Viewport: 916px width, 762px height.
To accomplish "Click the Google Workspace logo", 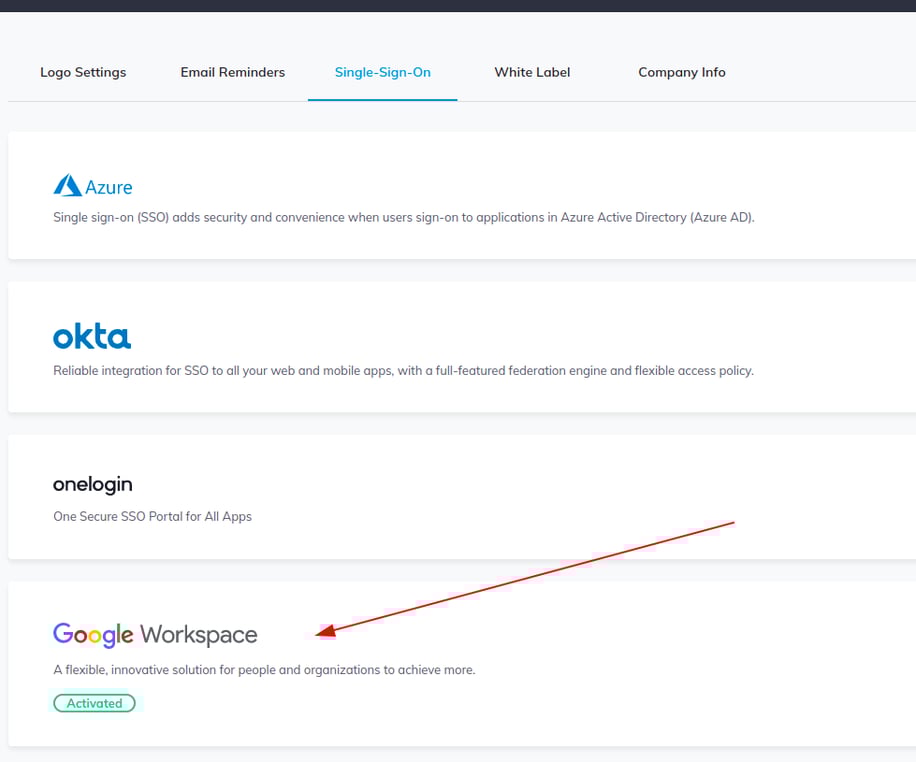I will coord(154,634).
